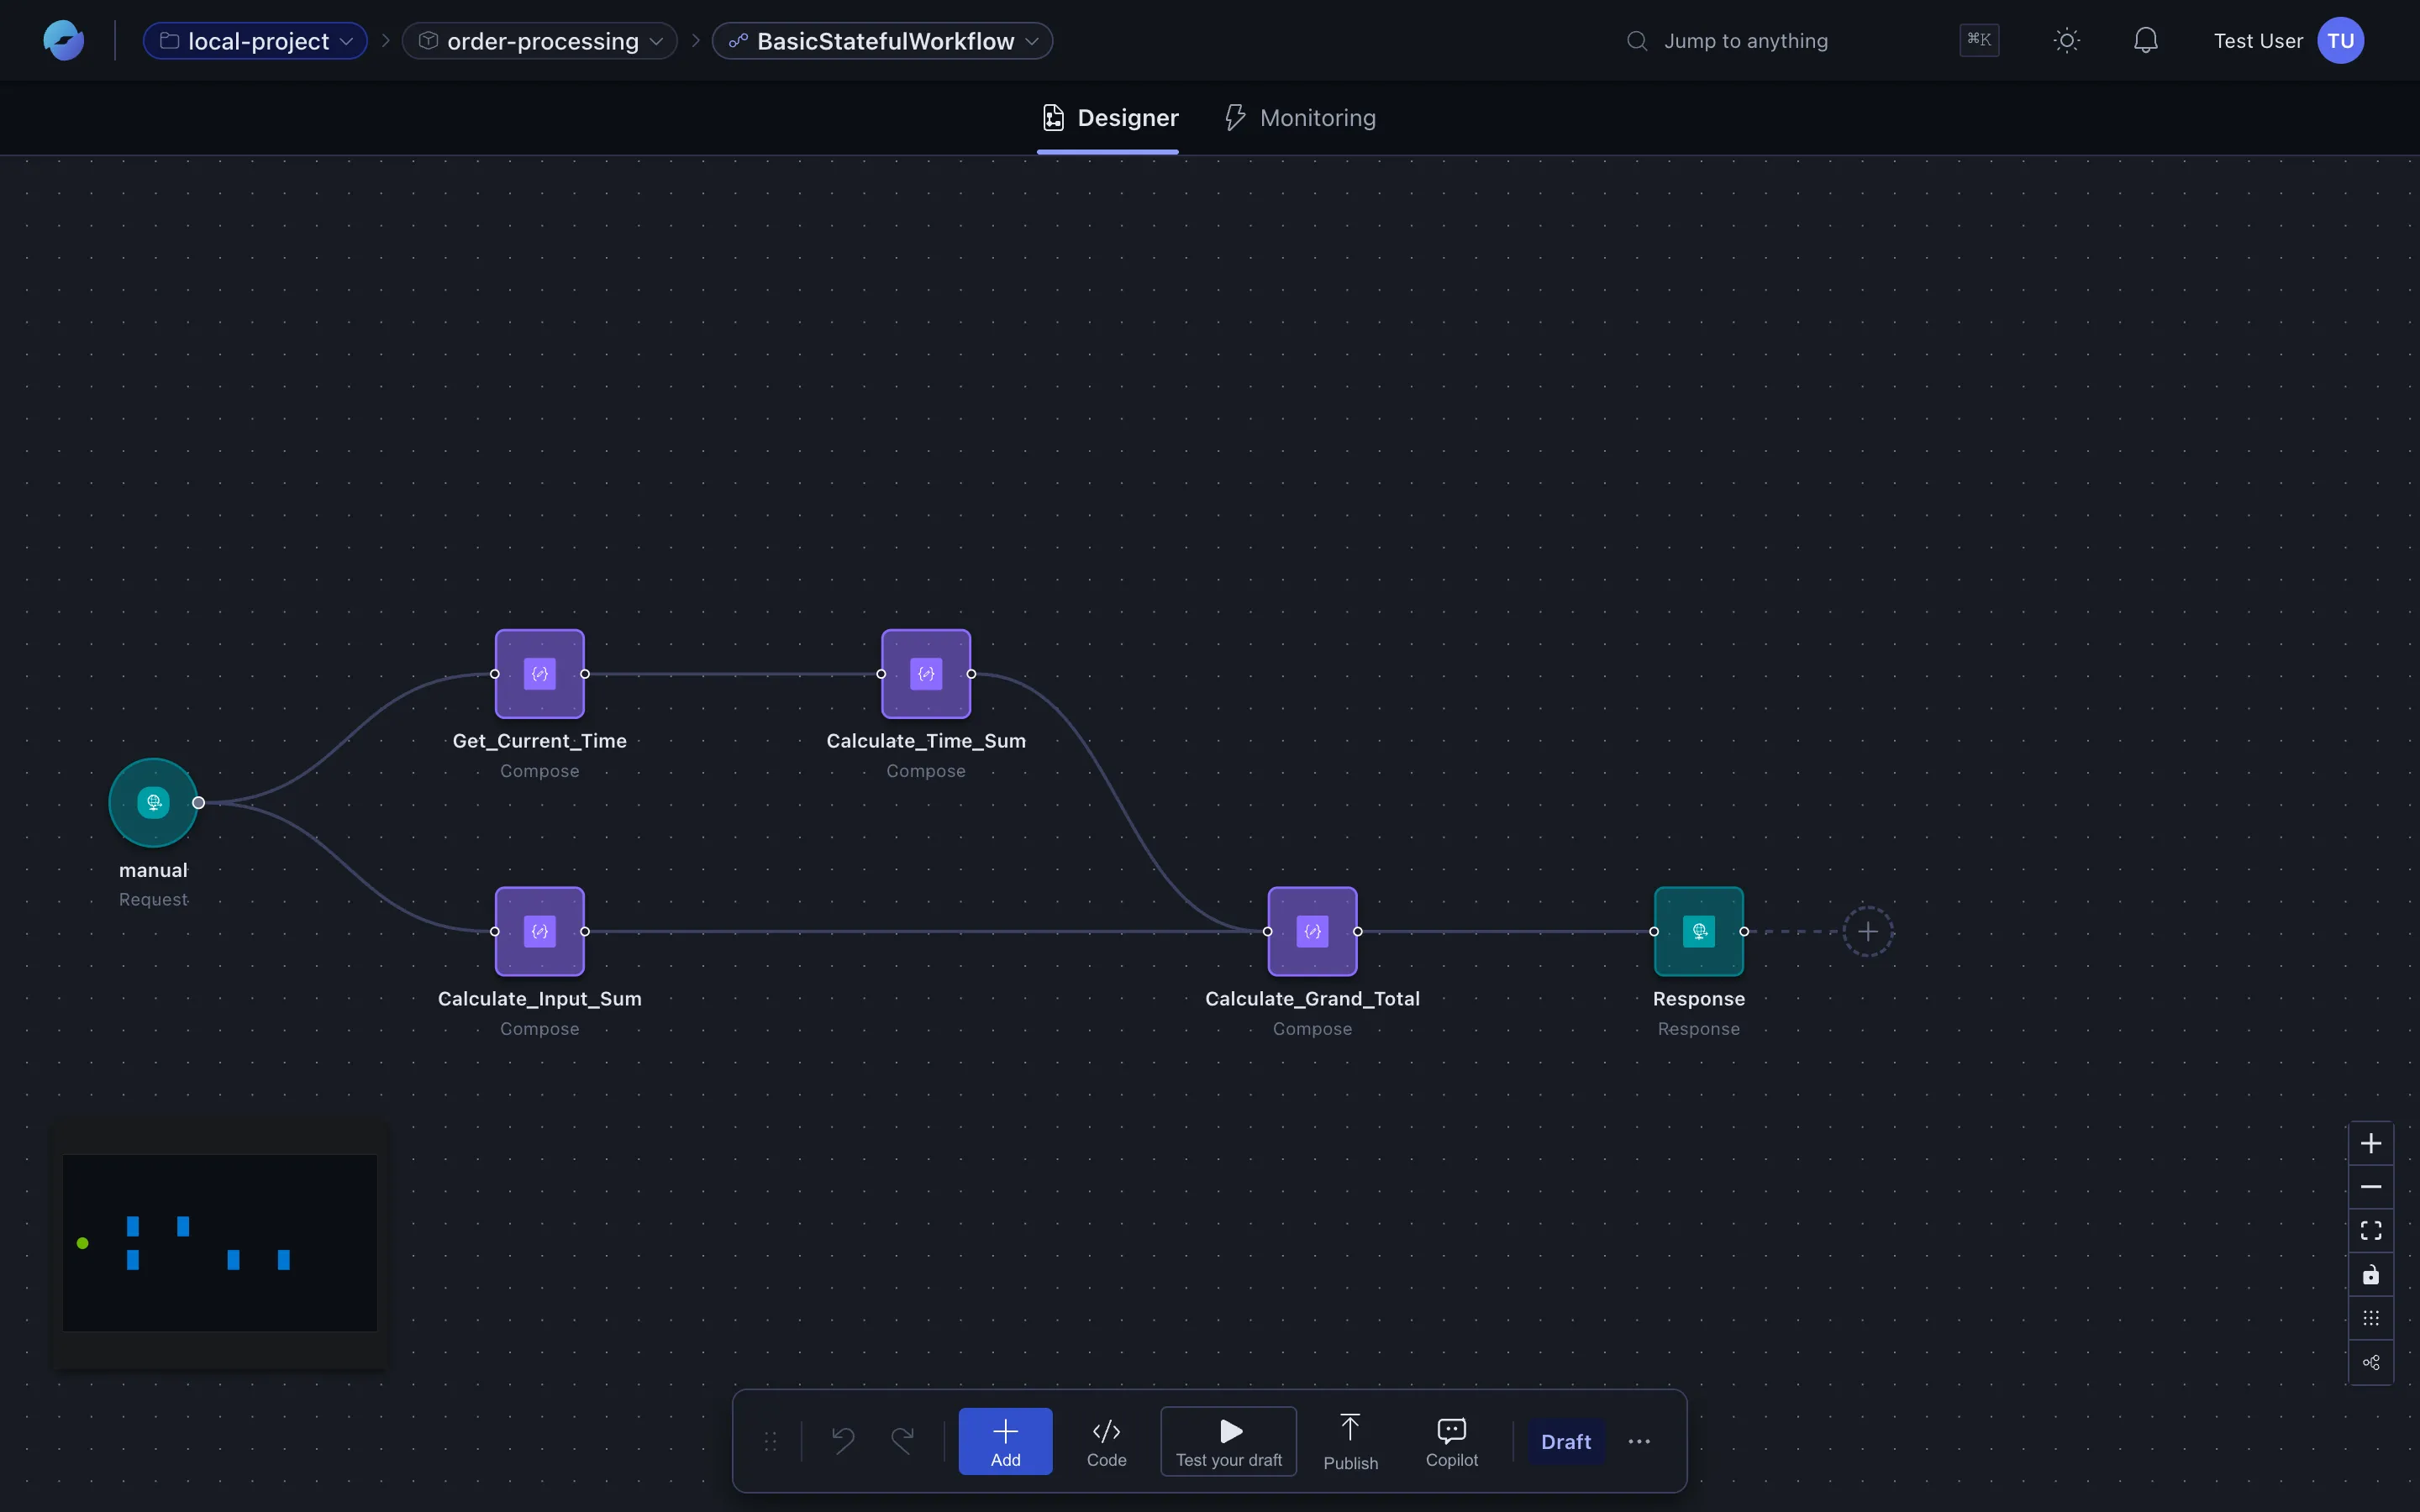Click the Get_Current_Time label
This screenshot has width=2420, height=1512.
coord(540,741)
